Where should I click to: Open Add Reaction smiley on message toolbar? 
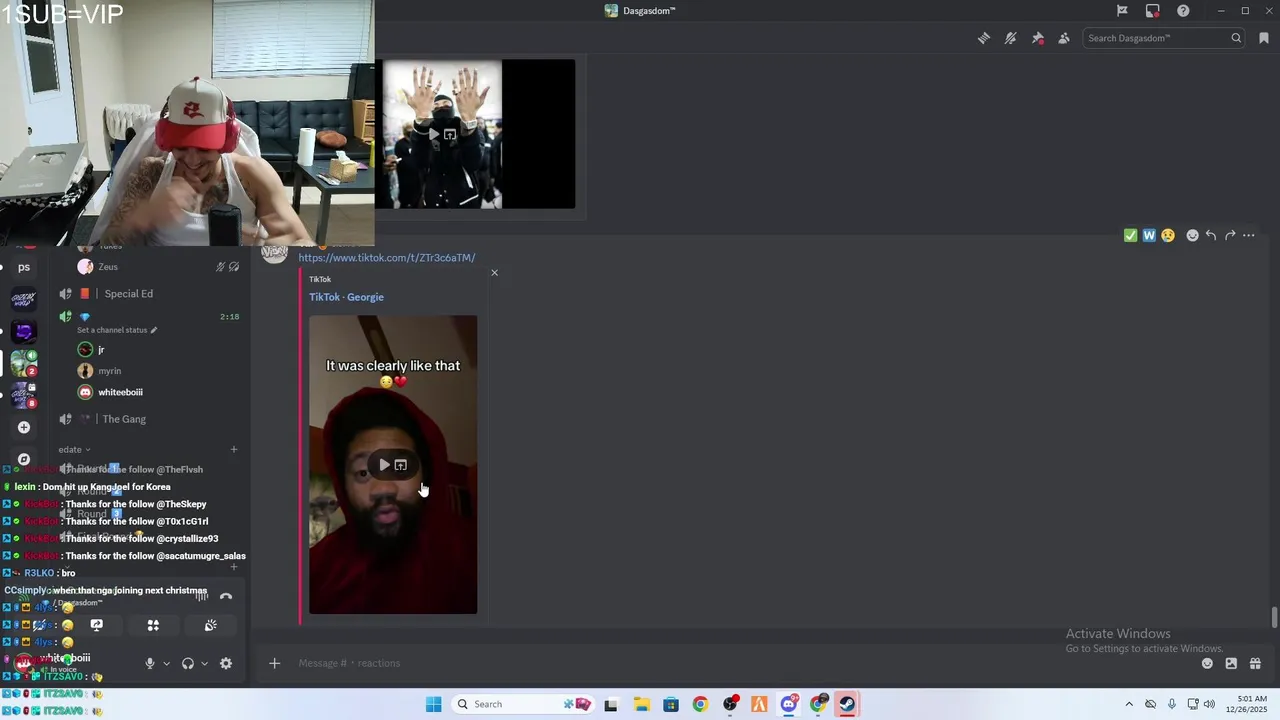pyautogui.click(x=1192, y=235)
